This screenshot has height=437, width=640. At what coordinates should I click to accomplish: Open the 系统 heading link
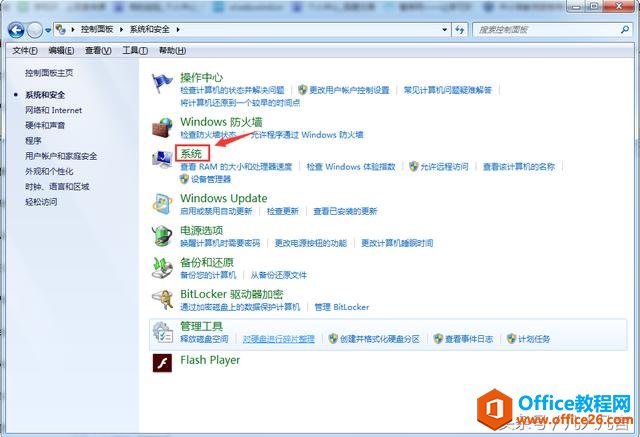(x=191, y=154)
